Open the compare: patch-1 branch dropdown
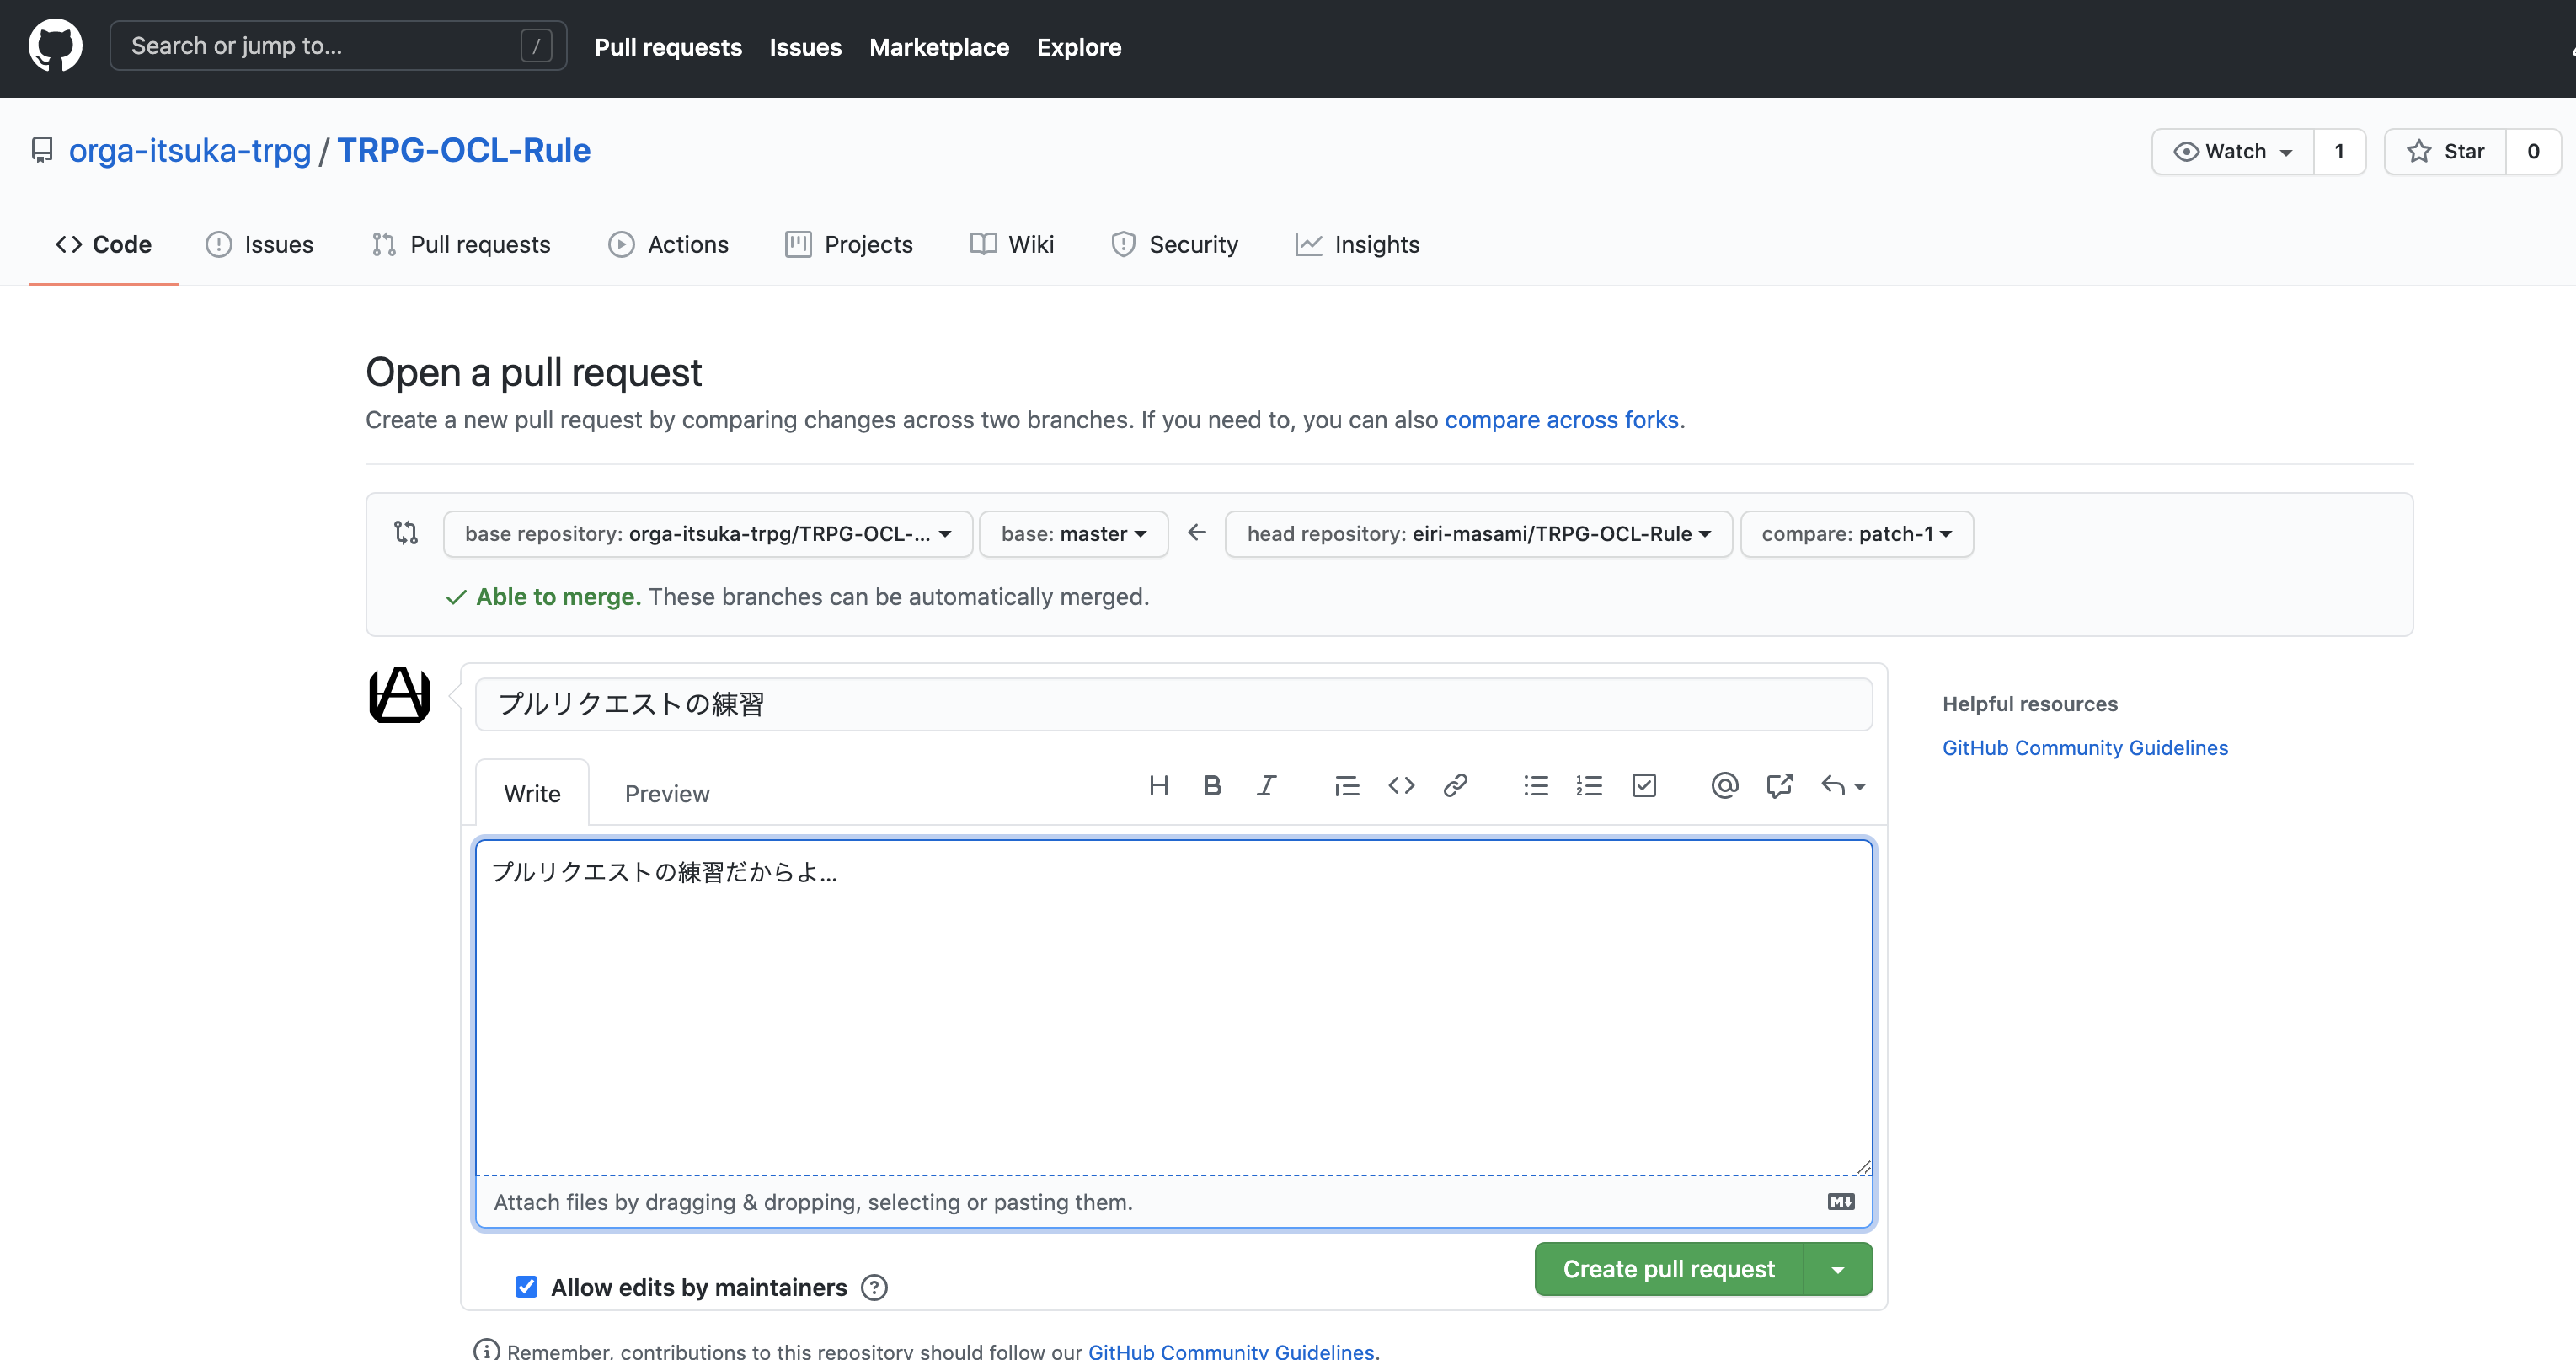 (x=1856, y=534)
